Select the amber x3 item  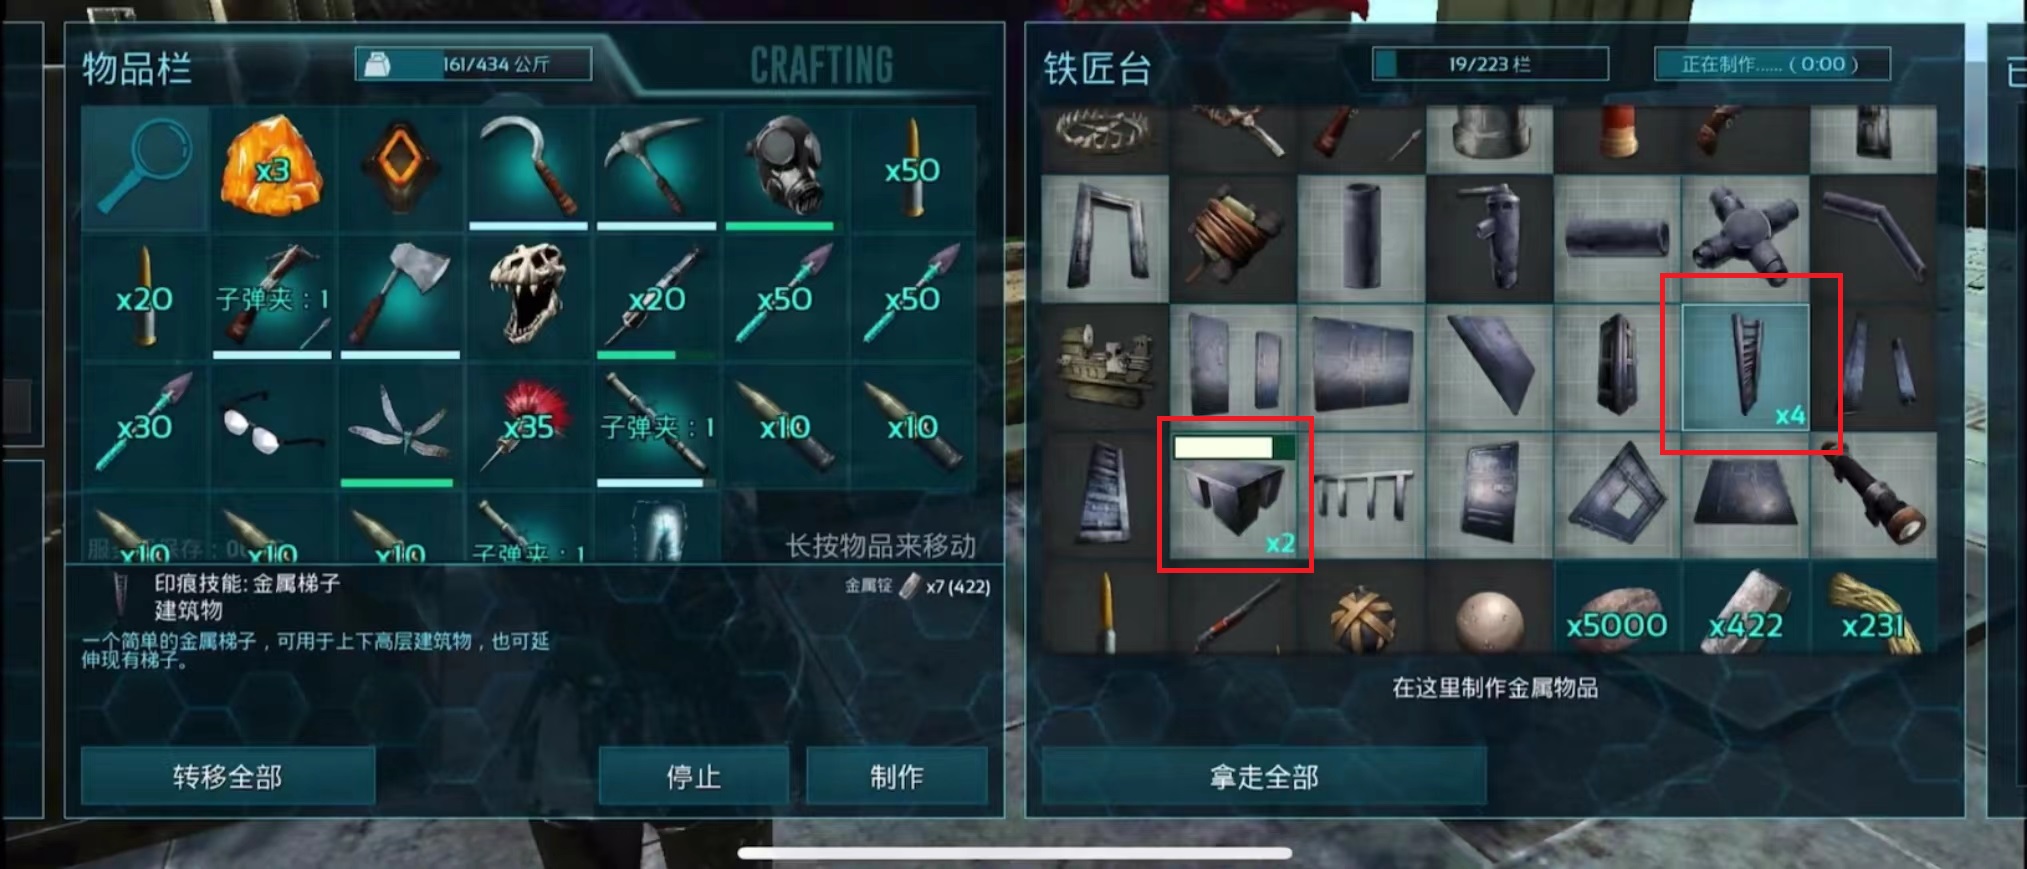(272, 170)
